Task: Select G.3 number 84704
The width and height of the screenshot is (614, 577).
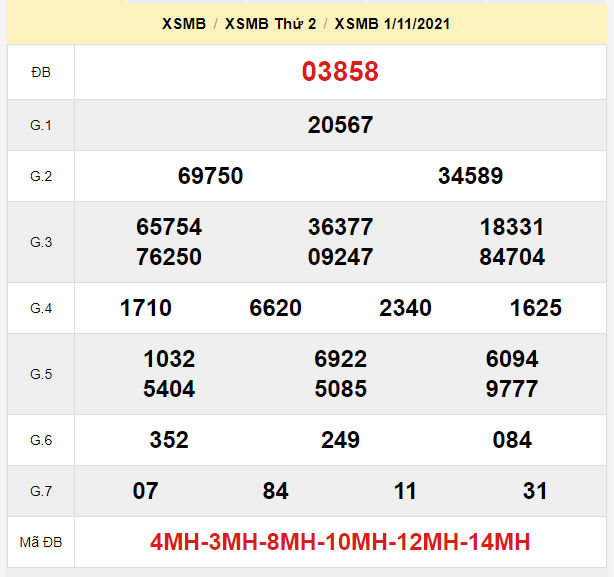Action: 512,257
